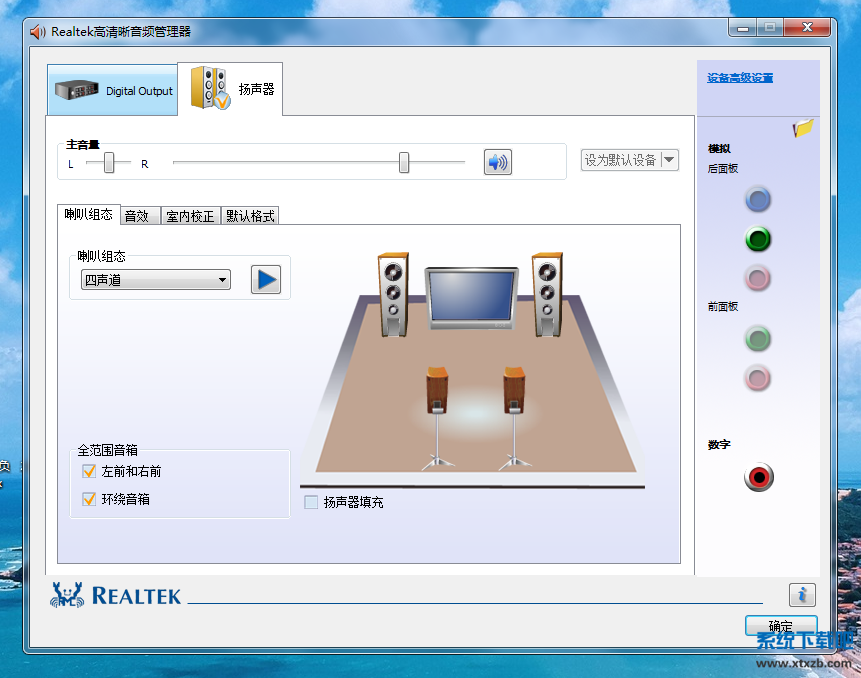The height and width of the screenshot is (678, 861).
Task: Click the pink front panel jack
Action: coord(758,378)
